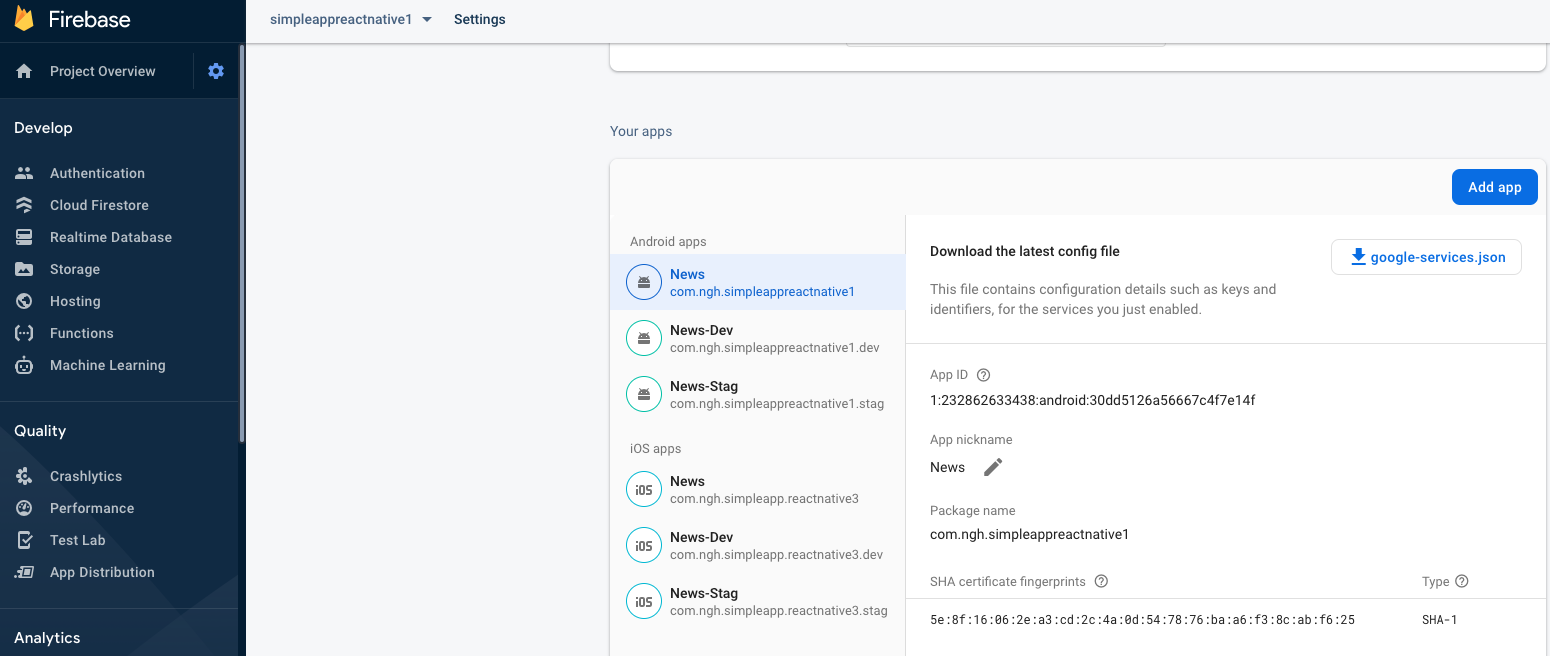Viewport: 1550px width, 656px height.
Task: Expand the simpleappreactnative1 project dropdown
Action: (351, 19)
